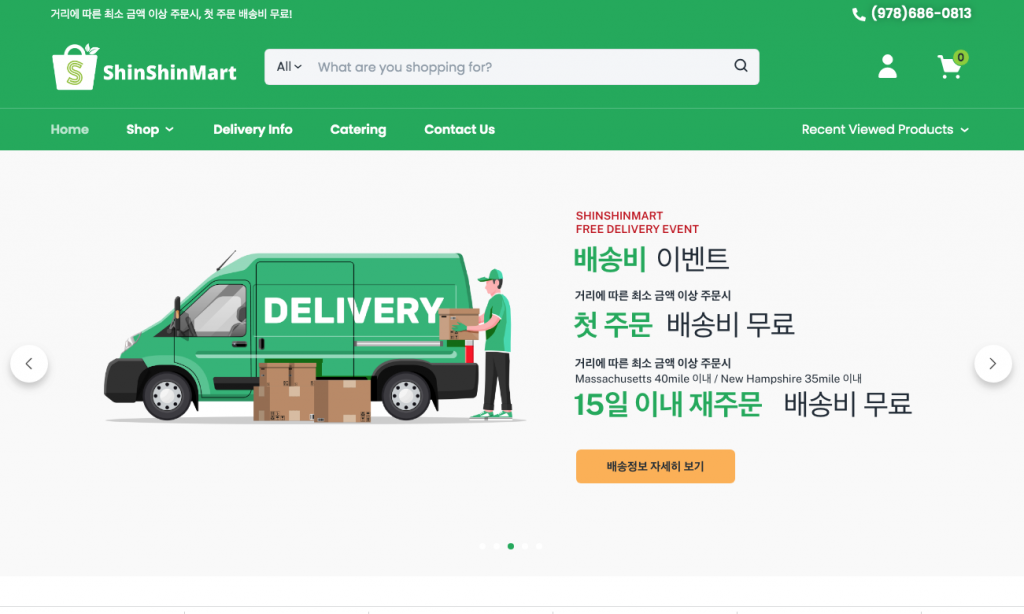Screen dimensions: 1024x614
Task: Select the active green carousel dot
Action: 511,546
